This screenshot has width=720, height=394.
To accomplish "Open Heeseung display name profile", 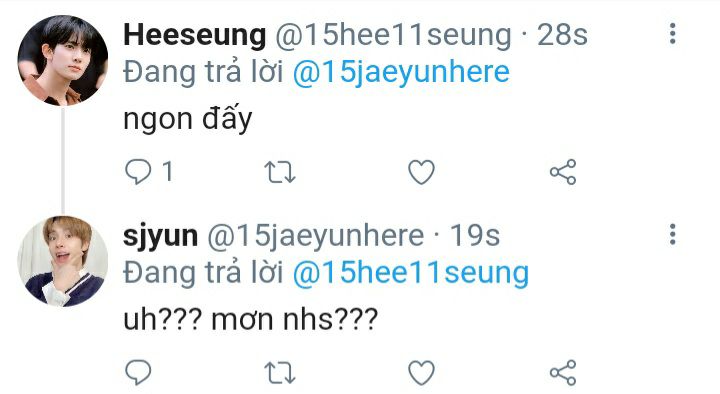I will pos(195,34).
